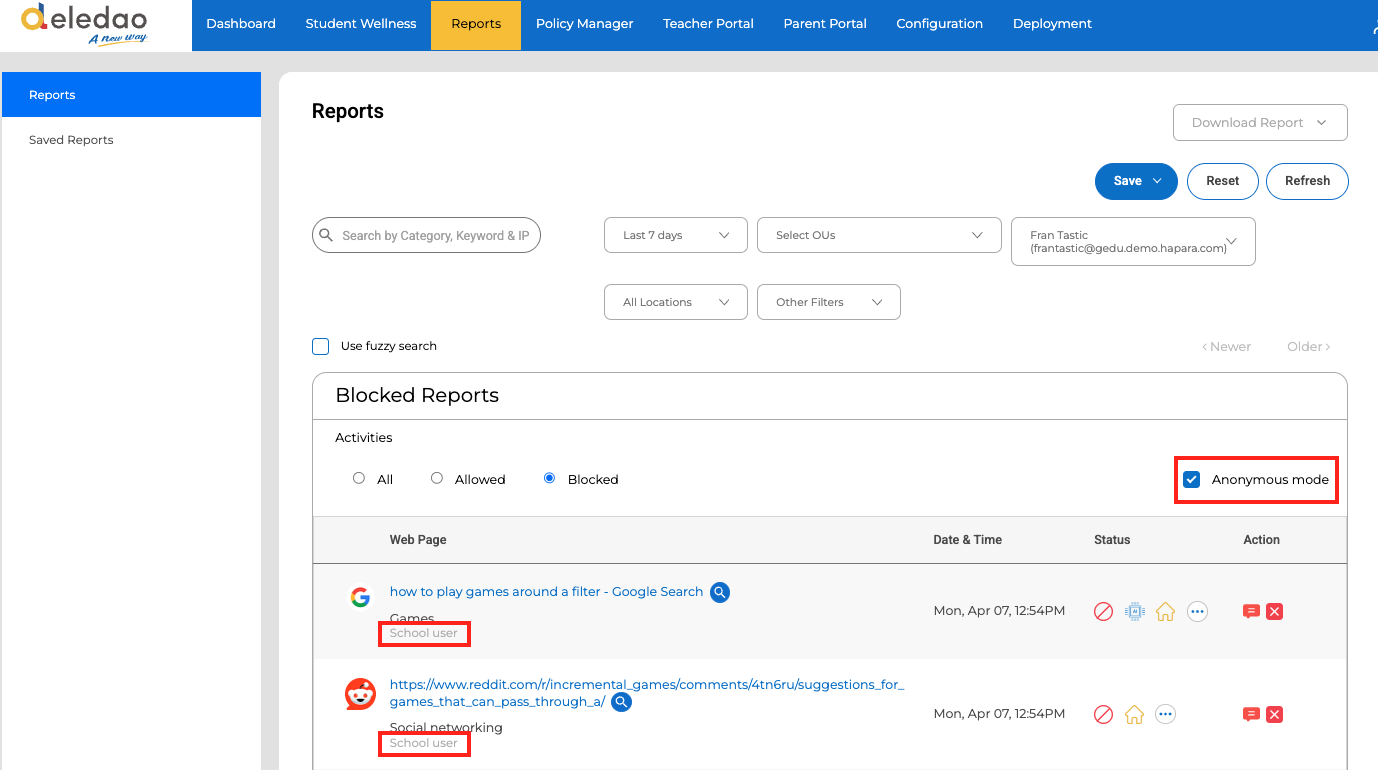1378x770 pixels.
Task: Open the Deployment tab
Action: pos(1052,24)
